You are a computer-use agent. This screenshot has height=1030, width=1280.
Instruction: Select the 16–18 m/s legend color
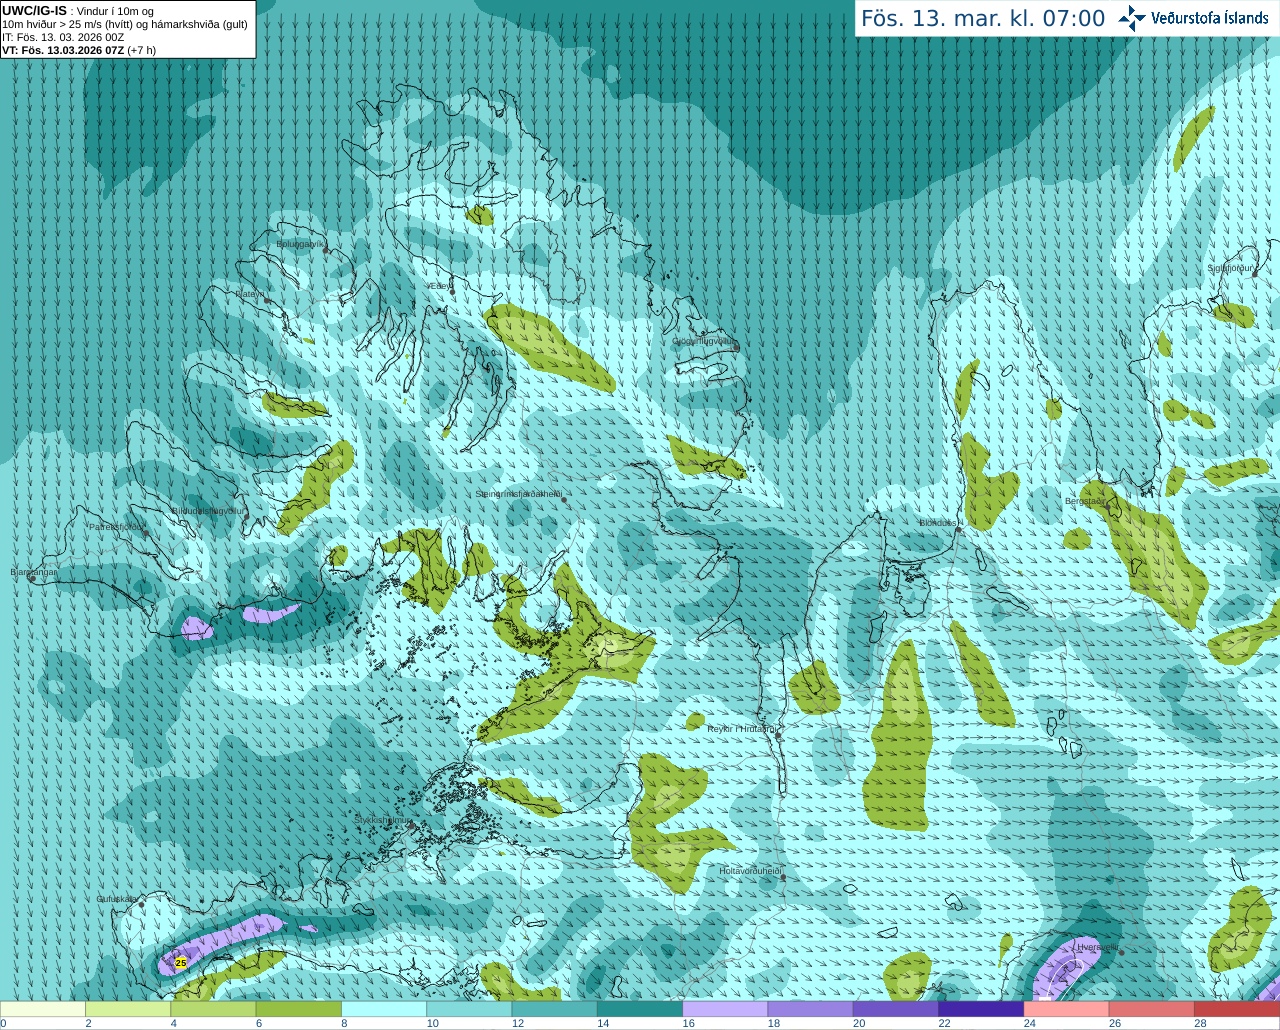point(725,1009)
